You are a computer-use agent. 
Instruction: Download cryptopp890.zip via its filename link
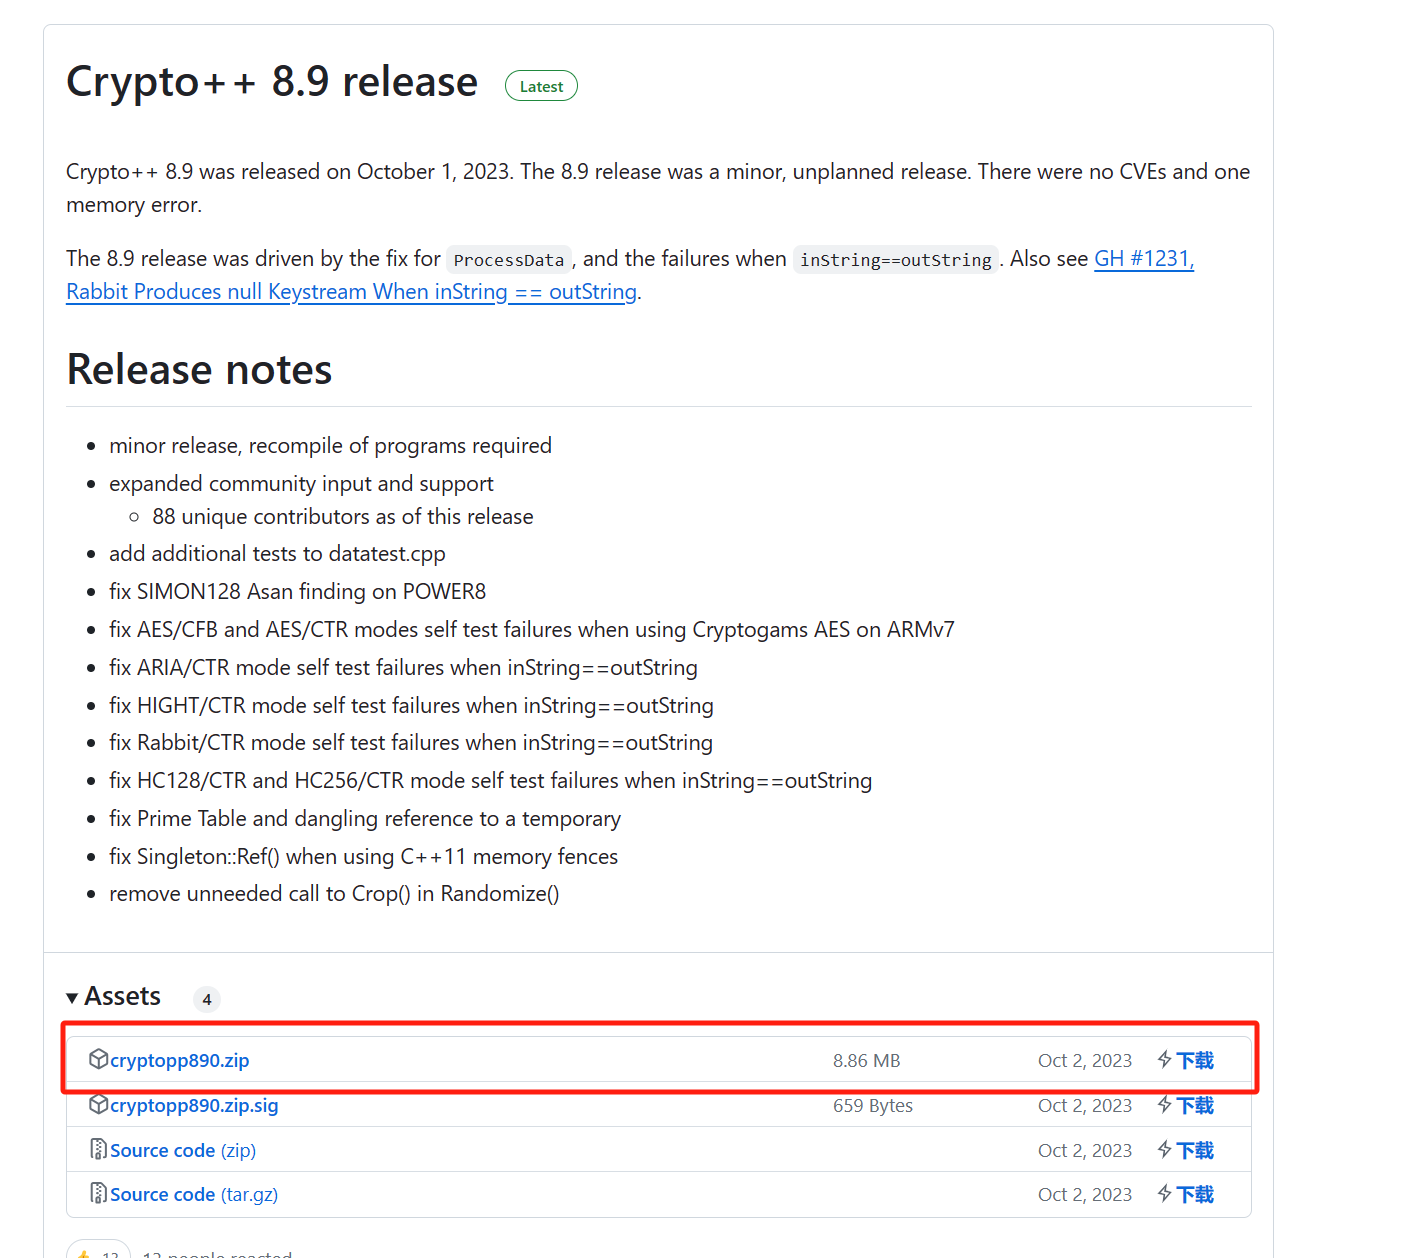click(x=179, y=1060)
